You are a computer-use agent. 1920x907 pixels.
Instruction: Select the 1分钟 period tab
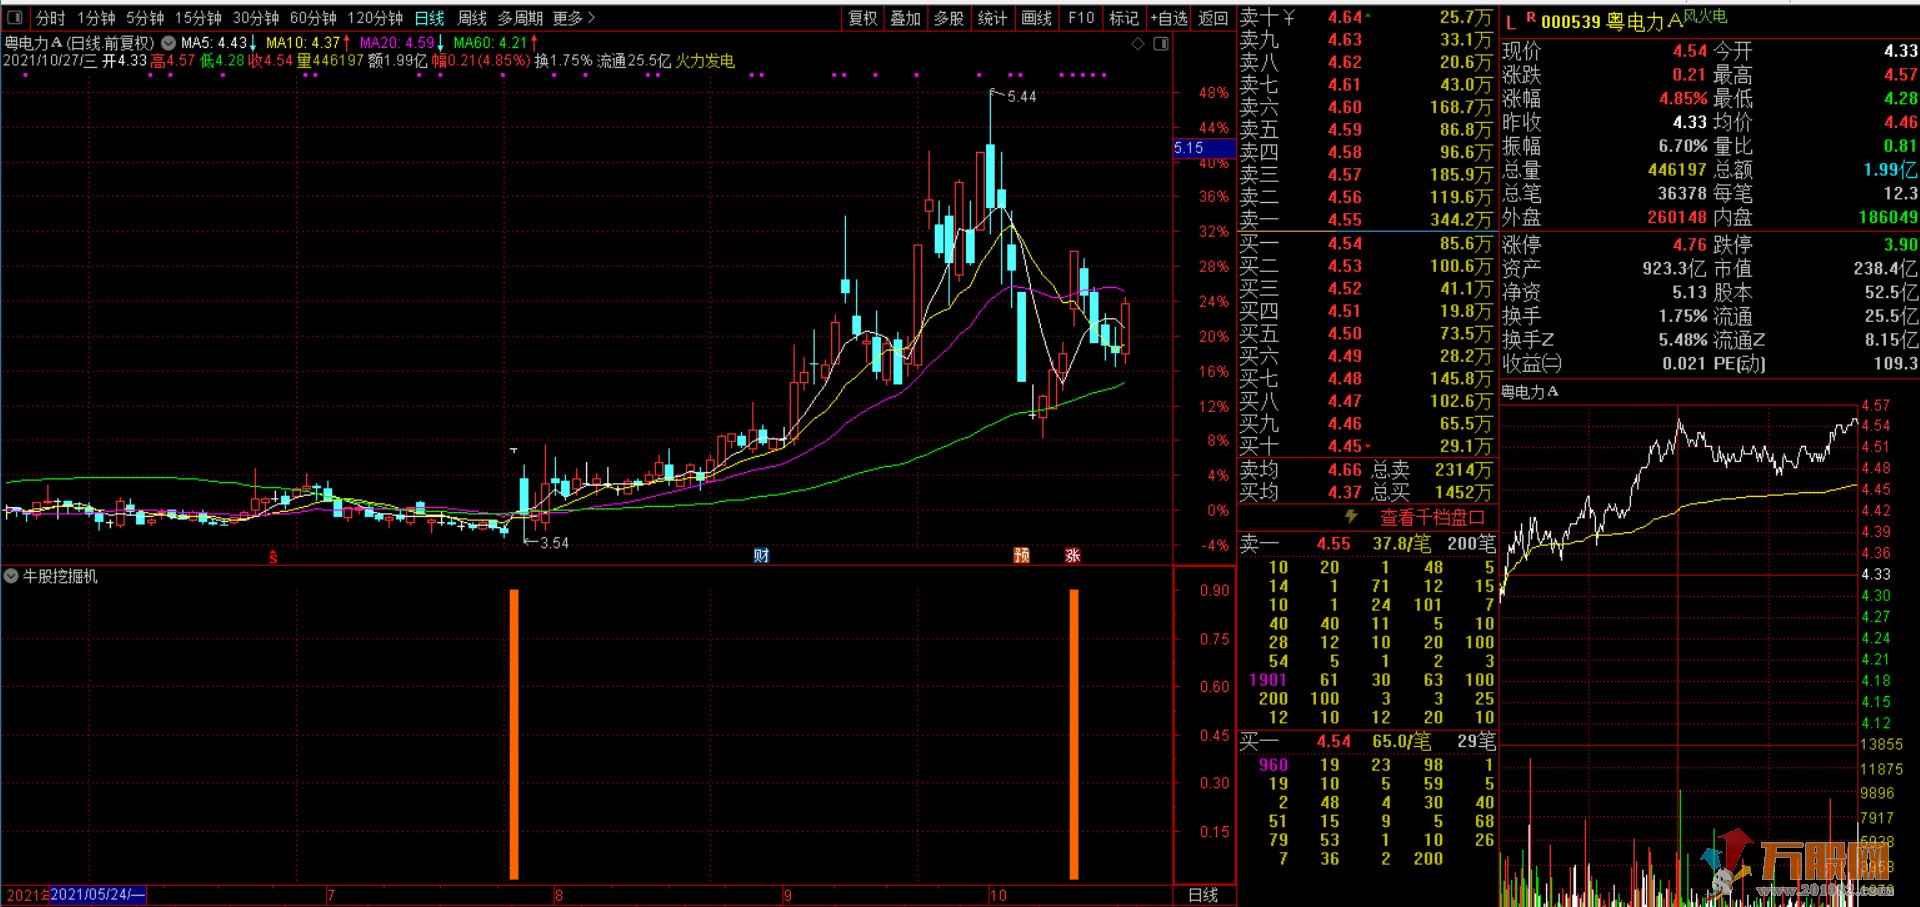tap(96, 18)
